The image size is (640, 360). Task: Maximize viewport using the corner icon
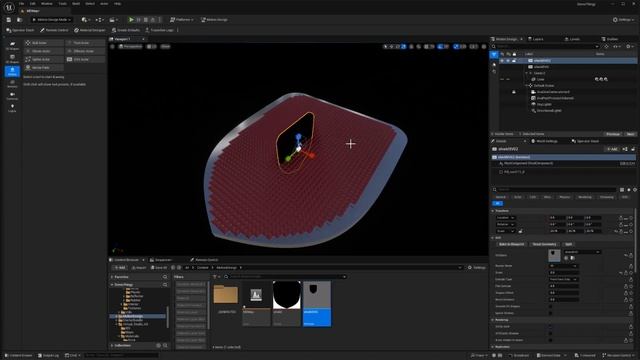484,47
